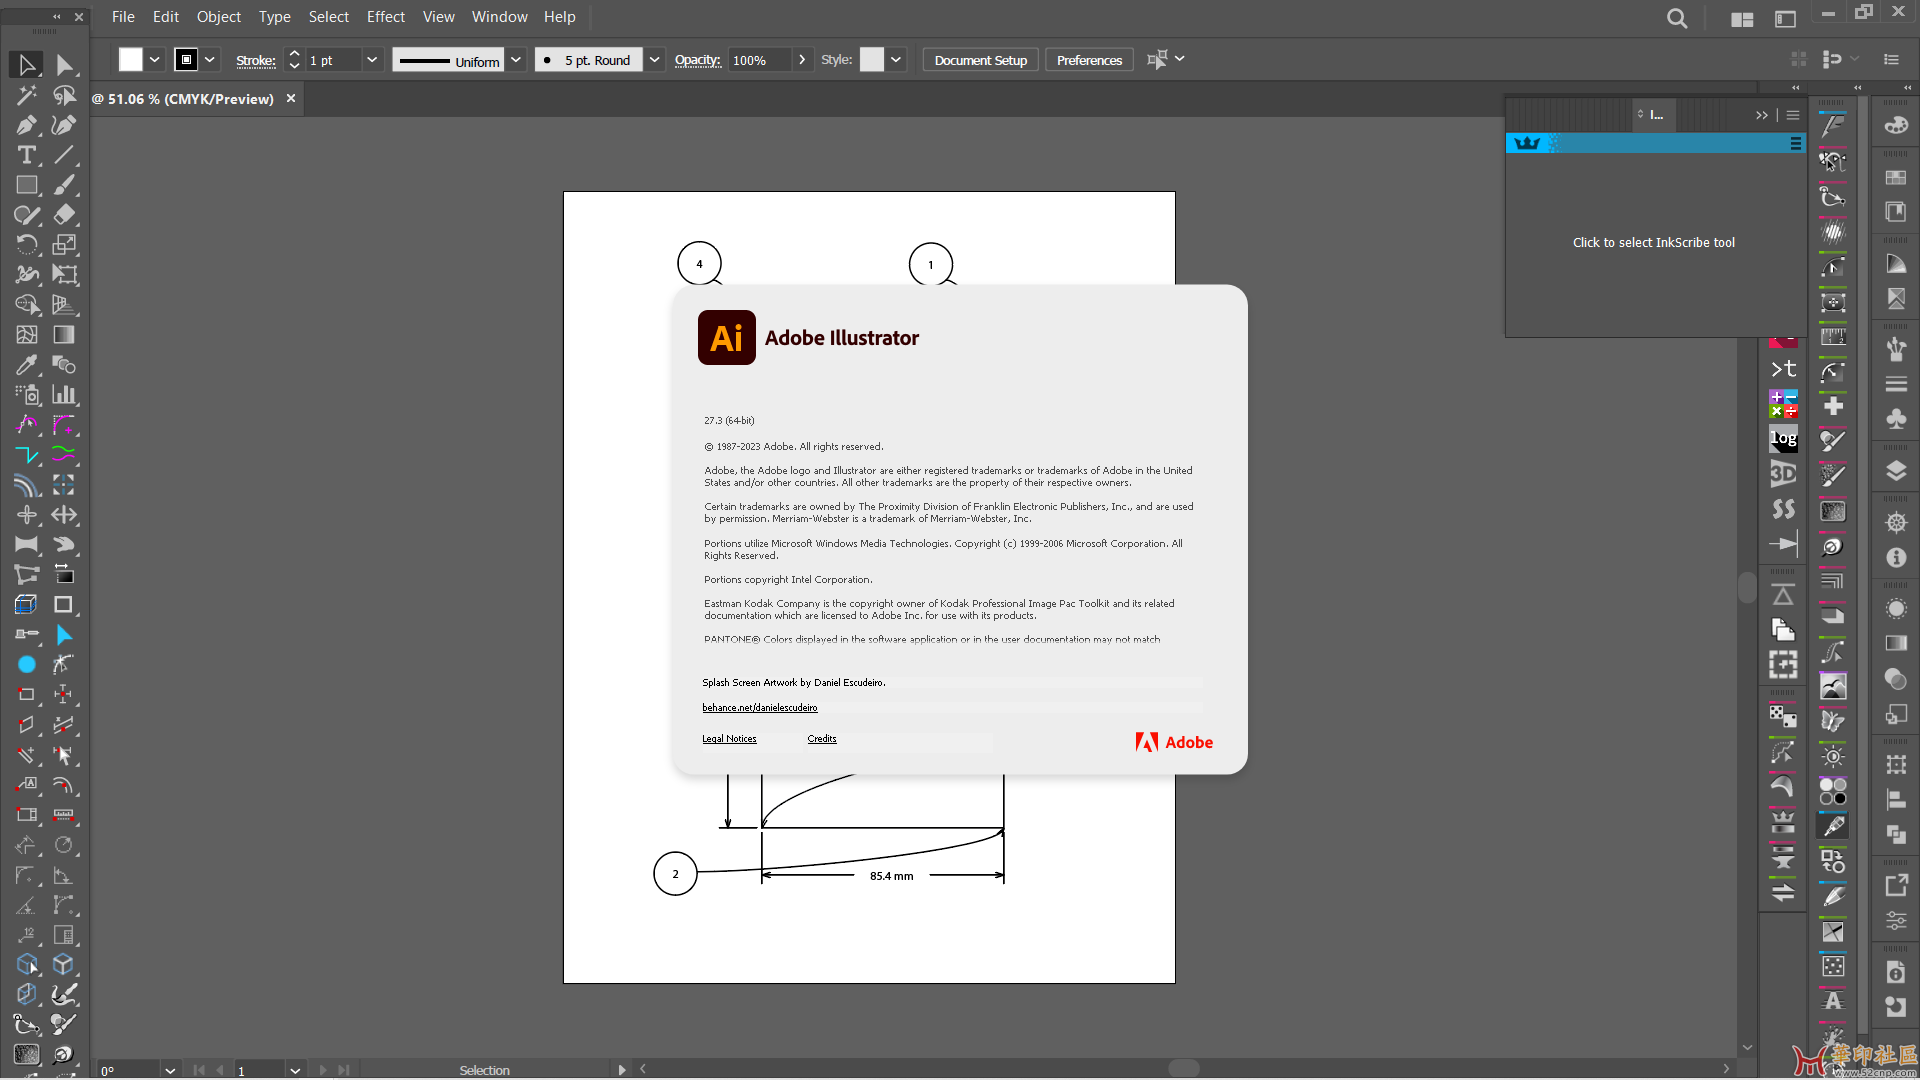
Task: Open the Credits link
Action: pos(822,739)
